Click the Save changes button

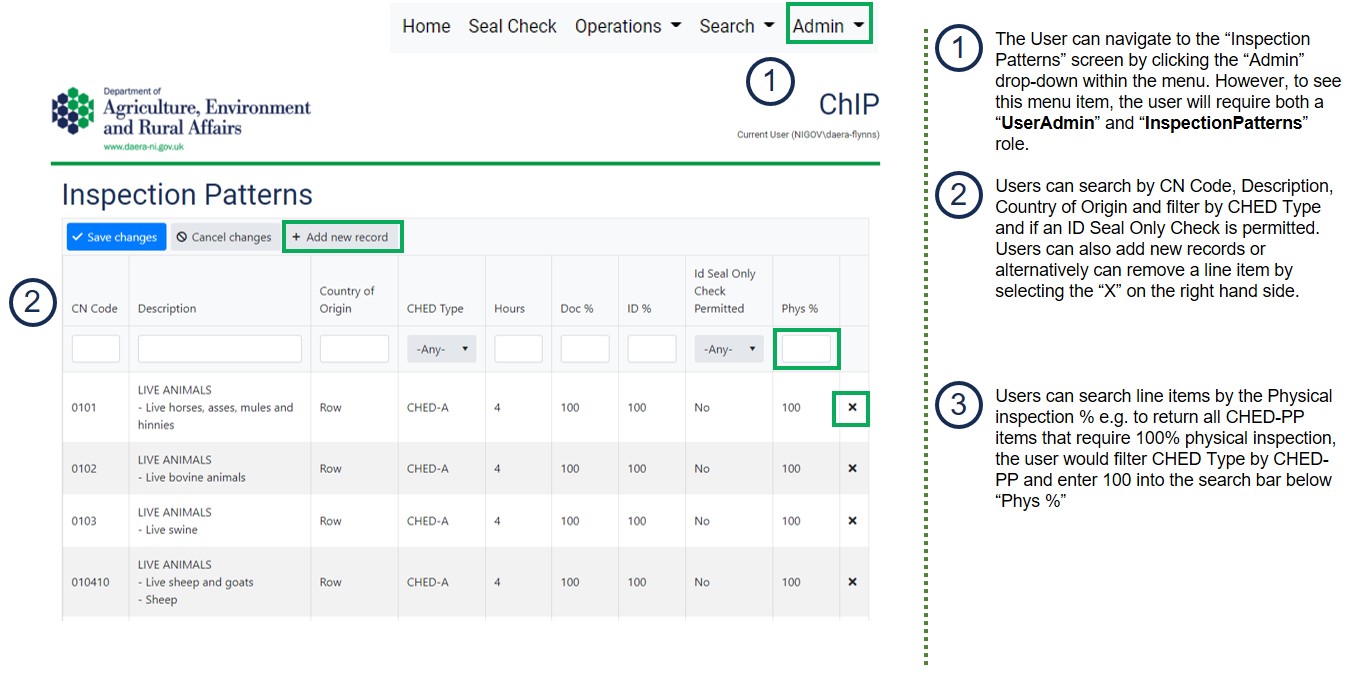coord(115,237)
